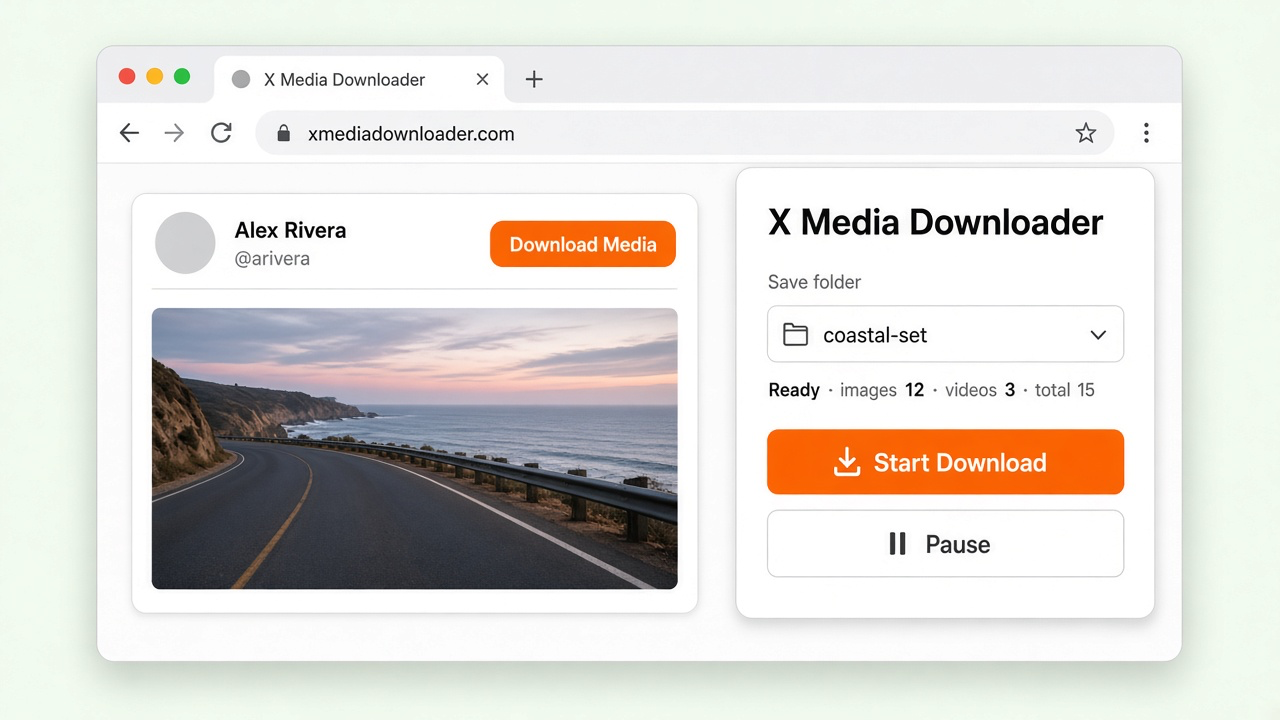Click the videos 3 count
The width and height of the screenshot is (1280, 720).
pos(980,390)
